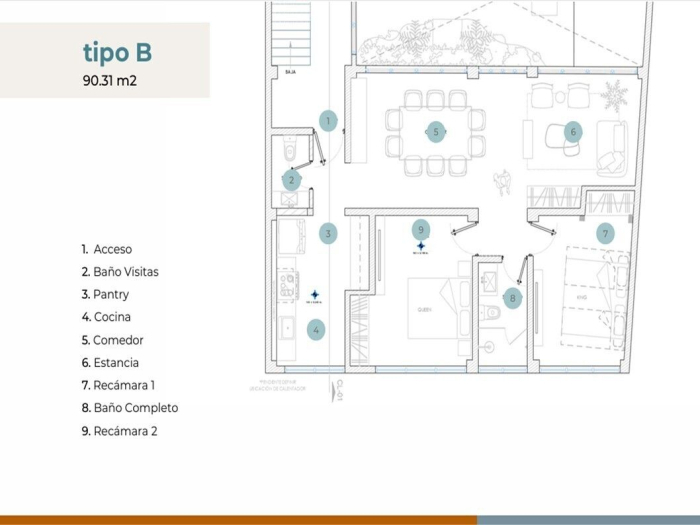700x525 pixels.
Task: Click the full bathroom toilet symbol
Action: 490,312
